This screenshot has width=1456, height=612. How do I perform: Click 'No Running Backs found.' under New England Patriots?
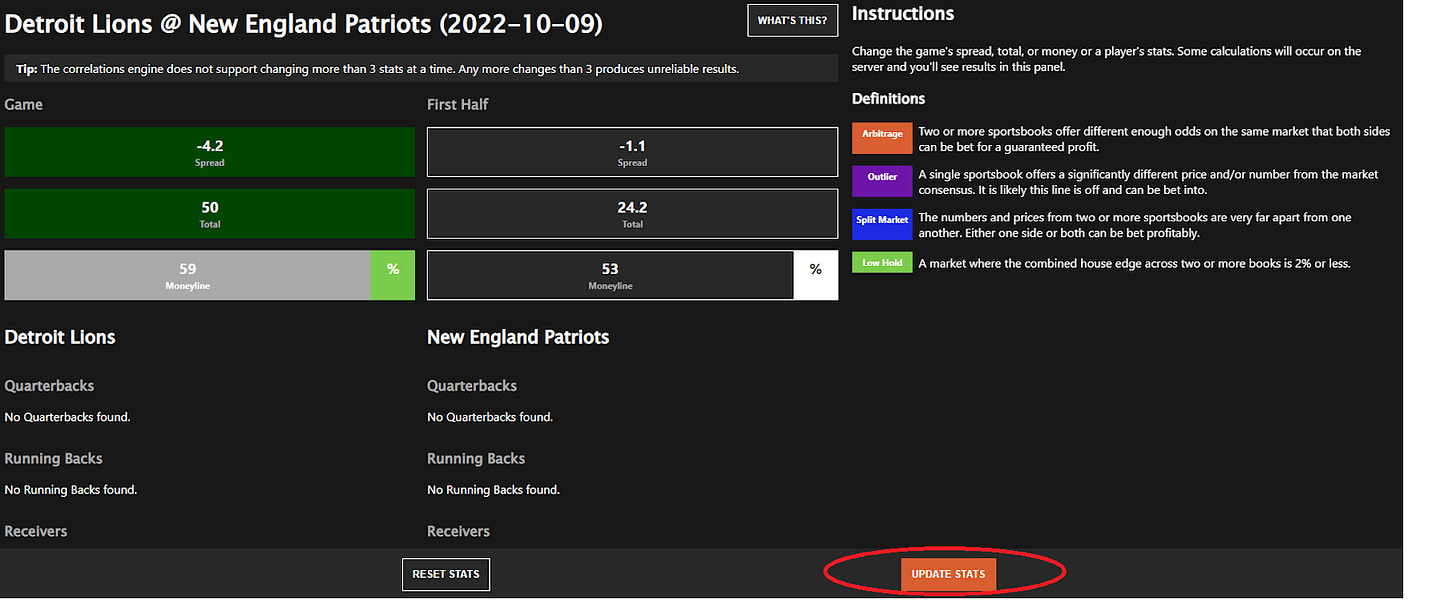pos(494,490)
